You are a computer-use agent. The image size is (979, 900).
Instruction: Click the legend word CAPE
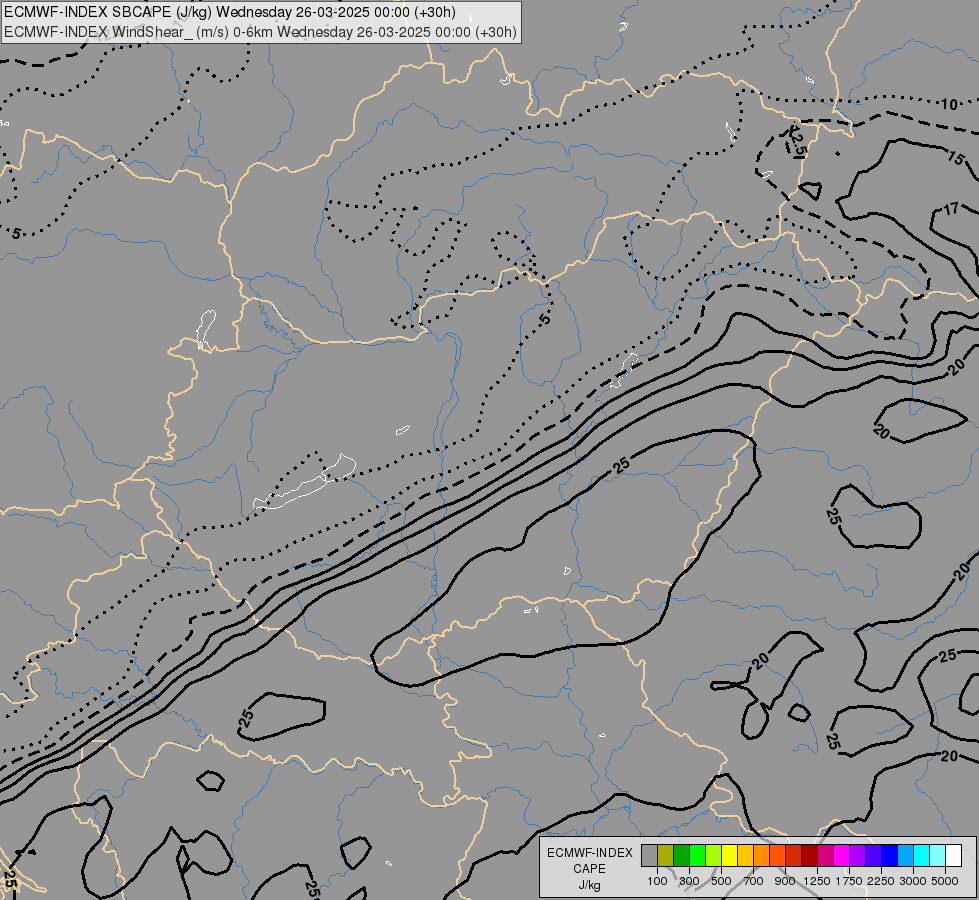click(x=589, y=869)
